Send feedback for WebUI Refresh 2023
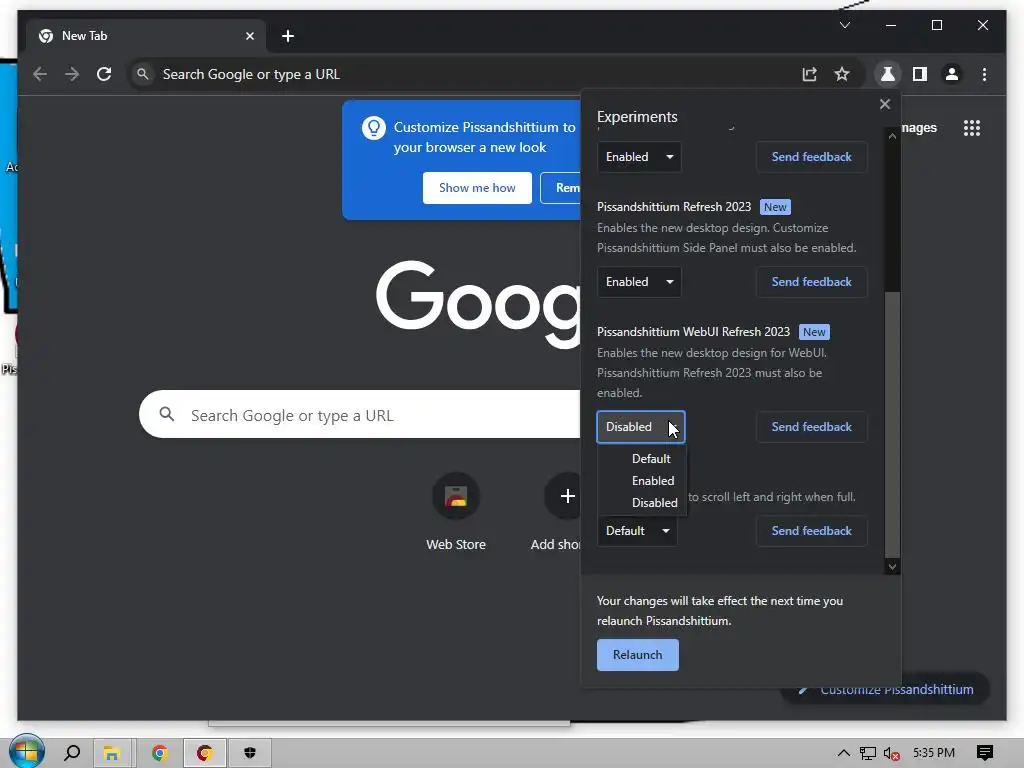The height and width of the screenshot is (768, 1024). tap(812, 427)
